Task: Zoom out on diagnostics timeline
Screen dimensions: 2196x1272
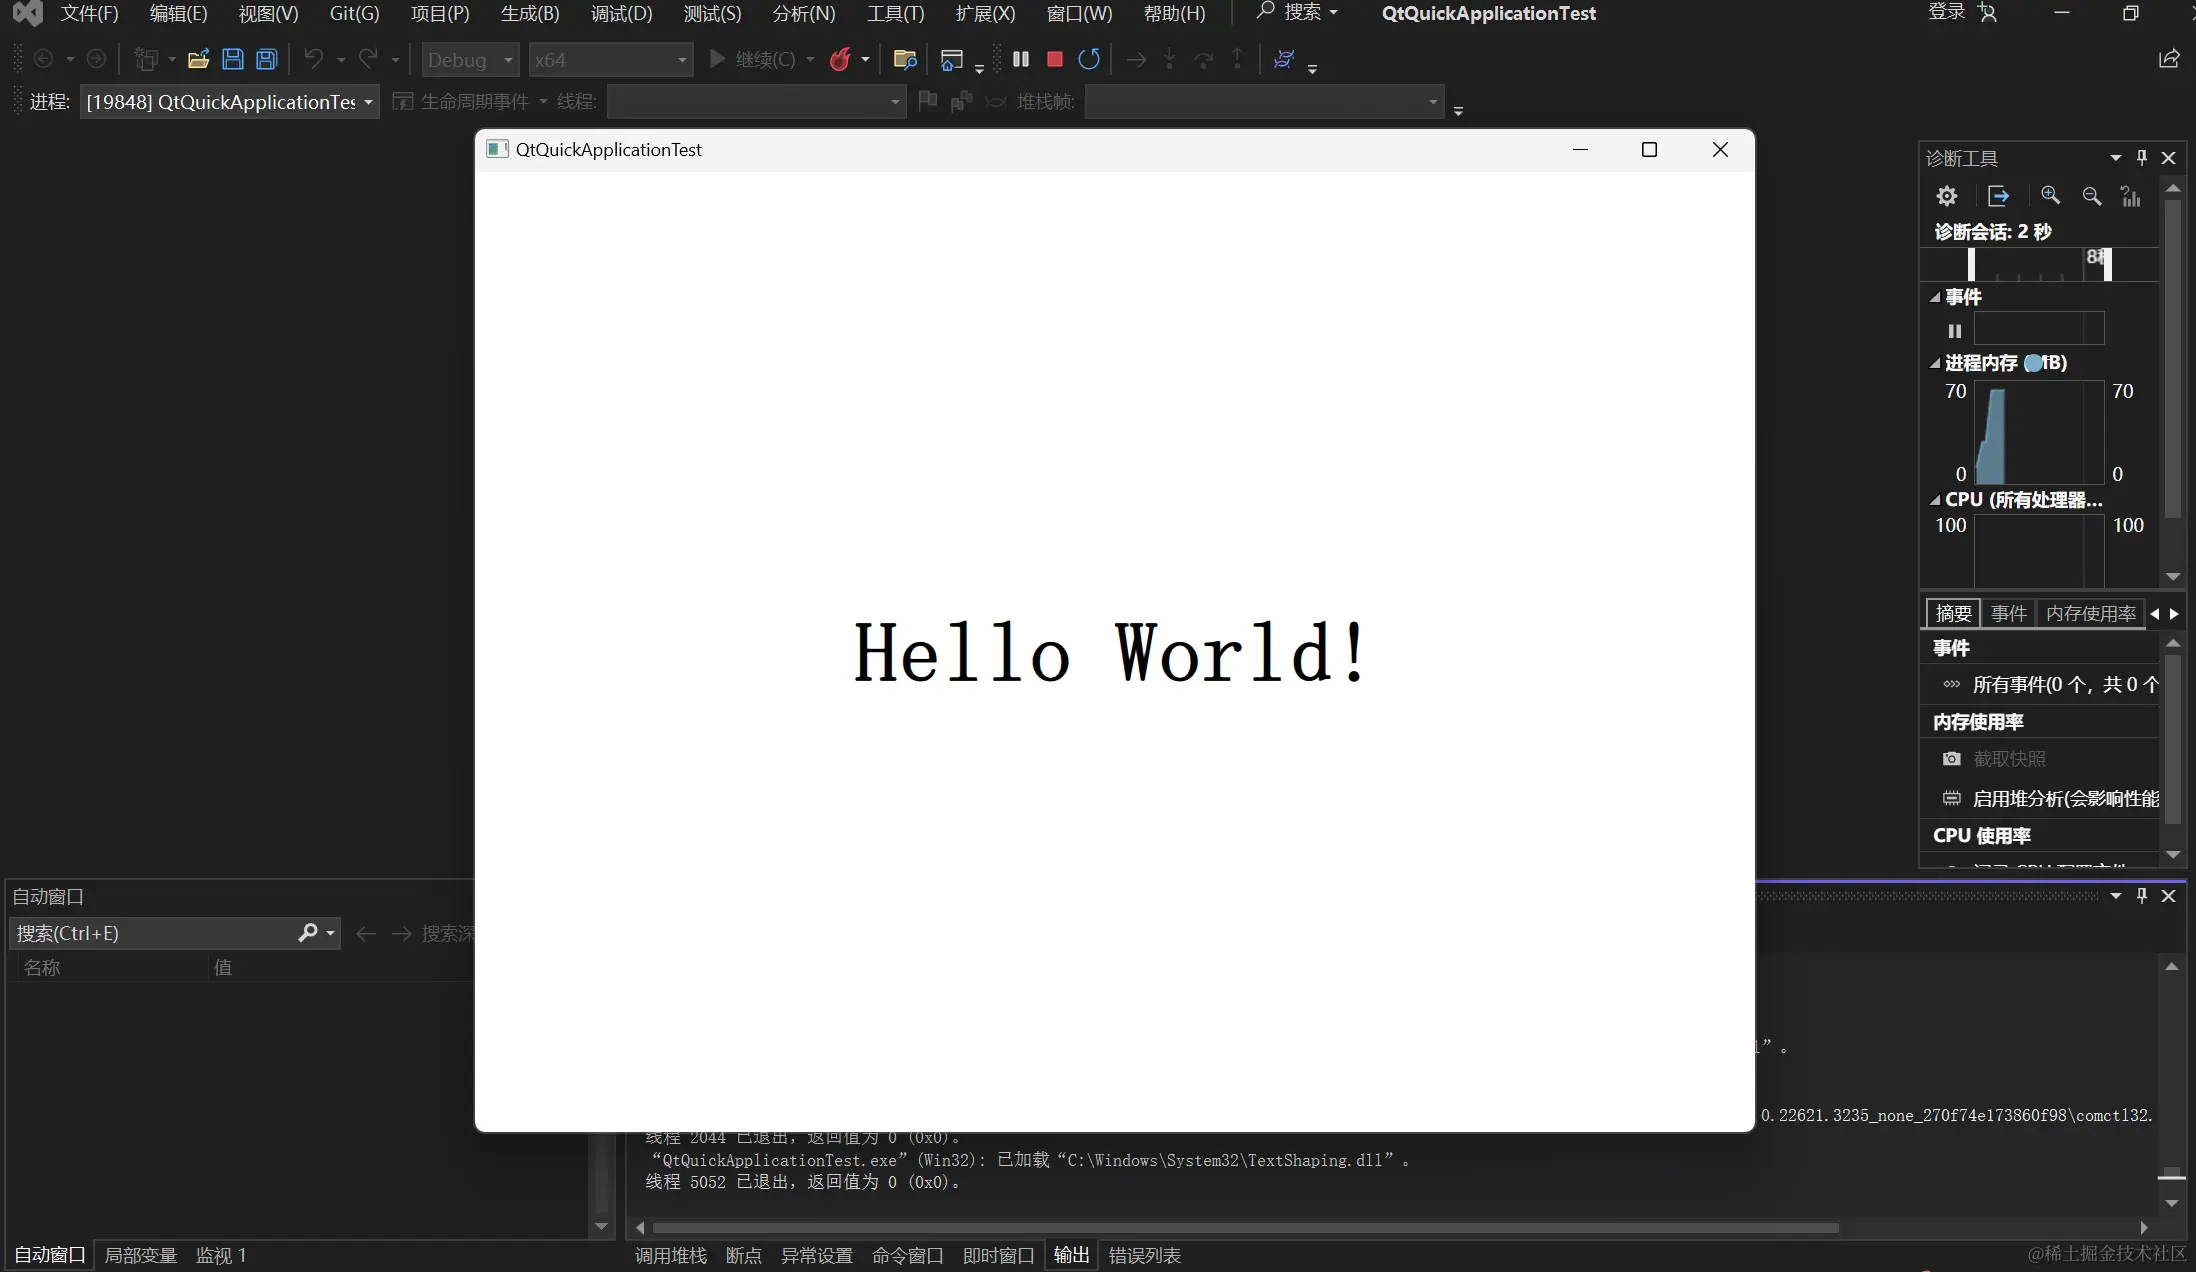Action: (x=2091, y=196)
